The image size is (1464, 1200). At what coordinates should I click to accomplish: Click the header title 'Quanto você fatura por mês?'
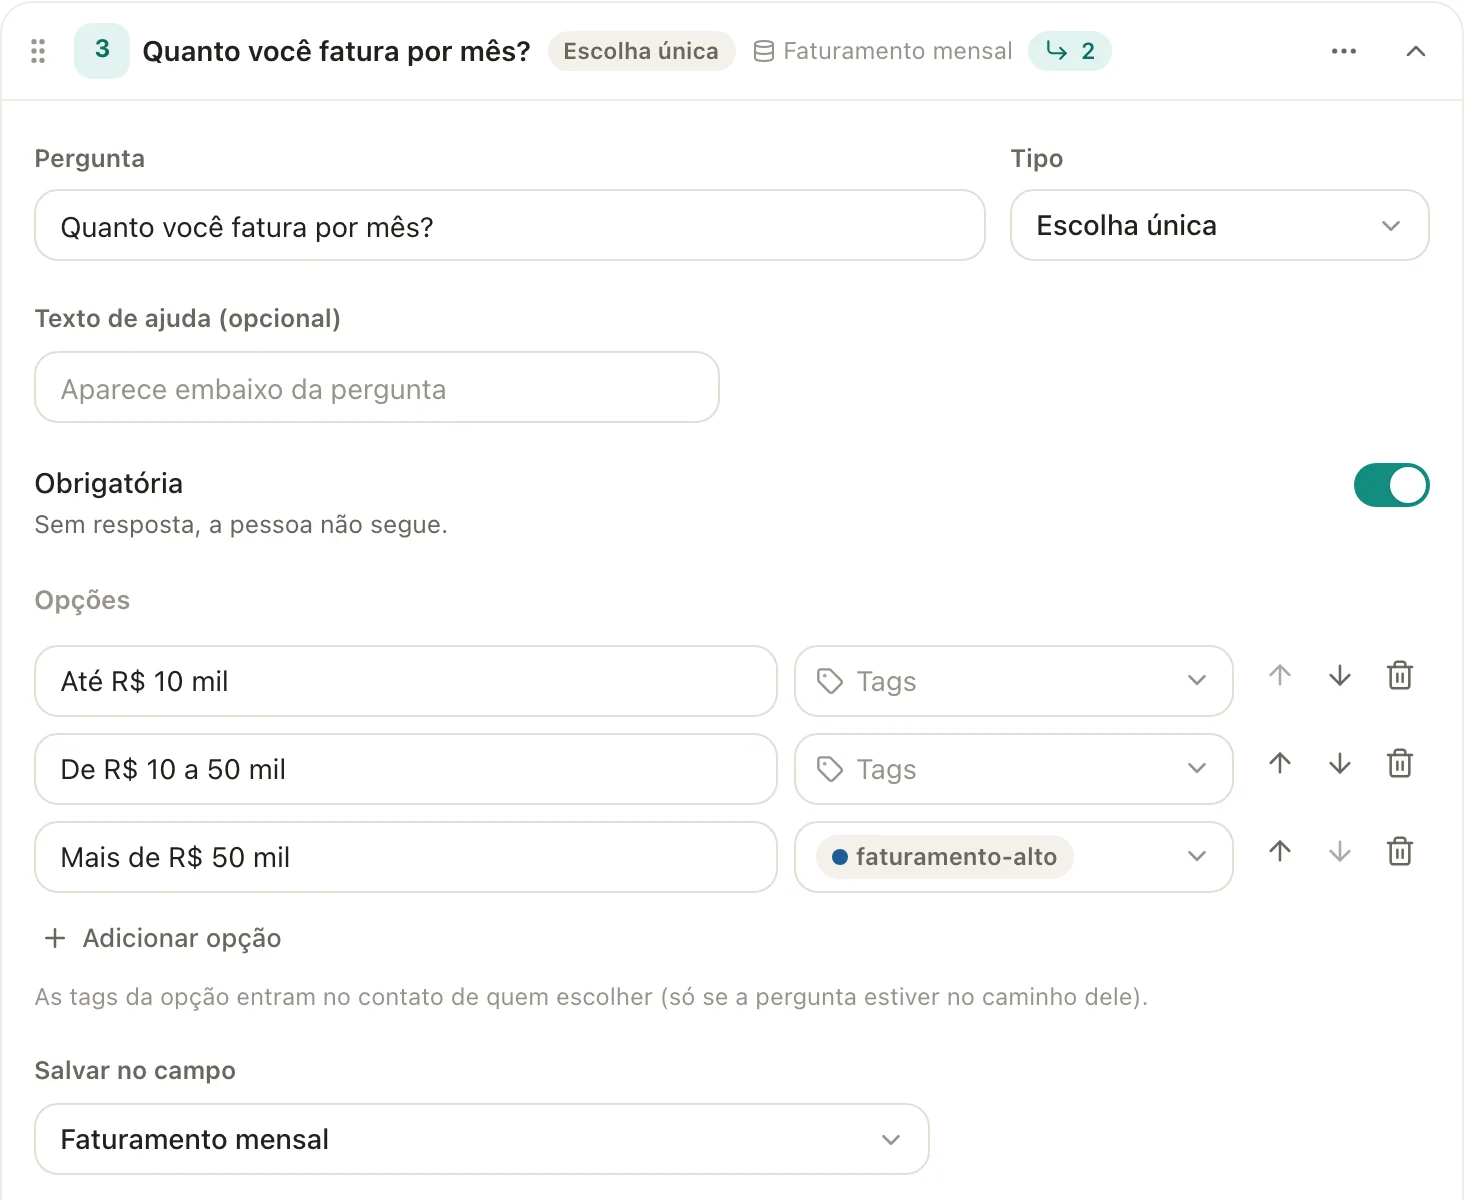pyautogui.click(x=336, y=51)
